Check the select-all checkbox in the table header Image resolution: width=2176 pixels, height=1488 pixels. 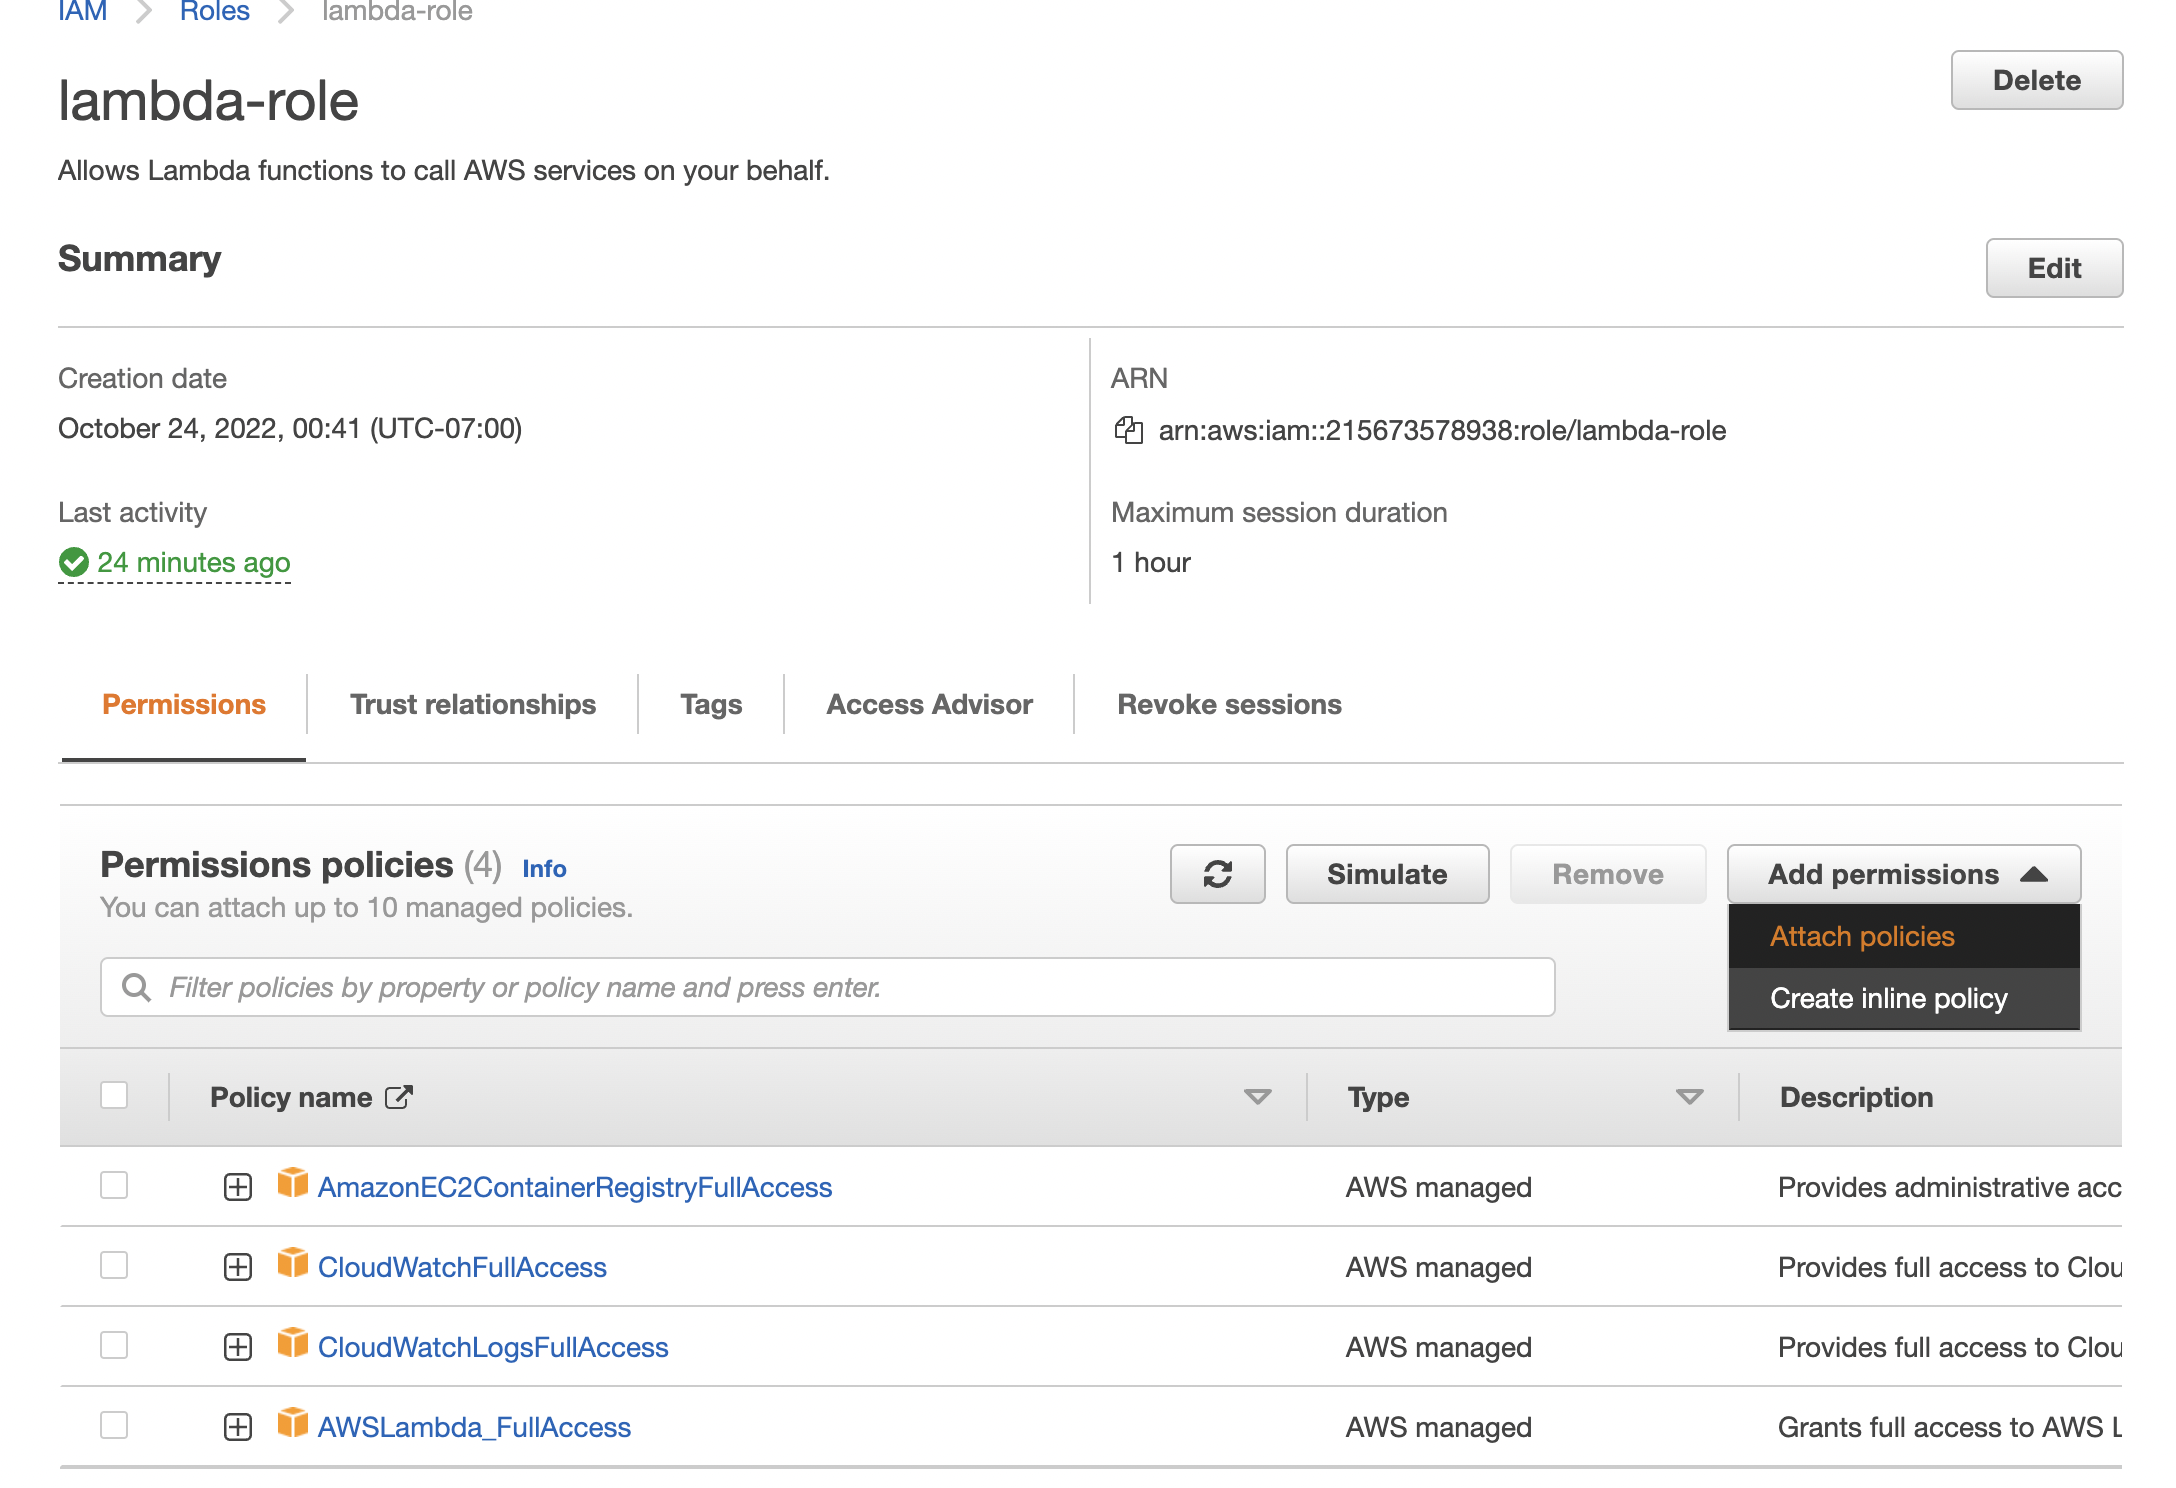coord(115,1095)
